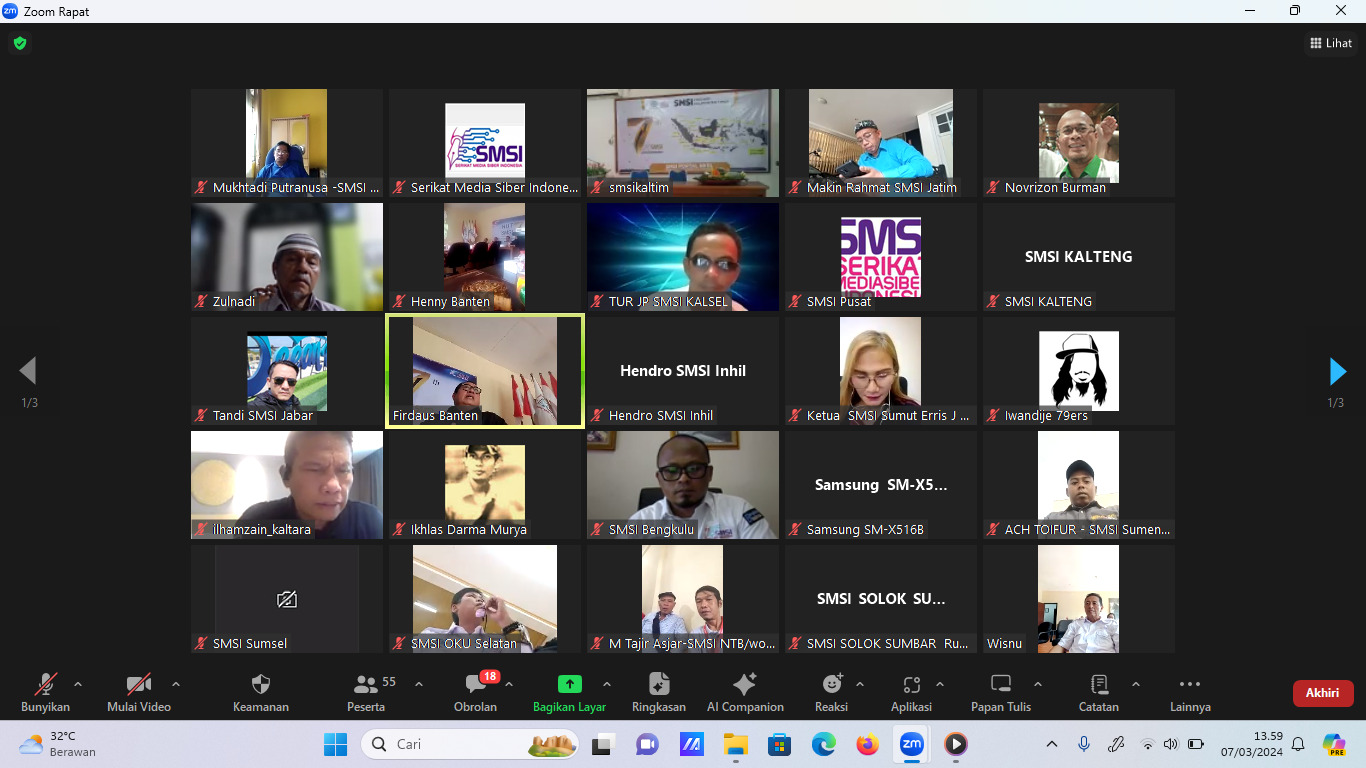
Task: Expand video options arrow beside Mulai Video
Action: pyautogui.click(x=176, y=685)
